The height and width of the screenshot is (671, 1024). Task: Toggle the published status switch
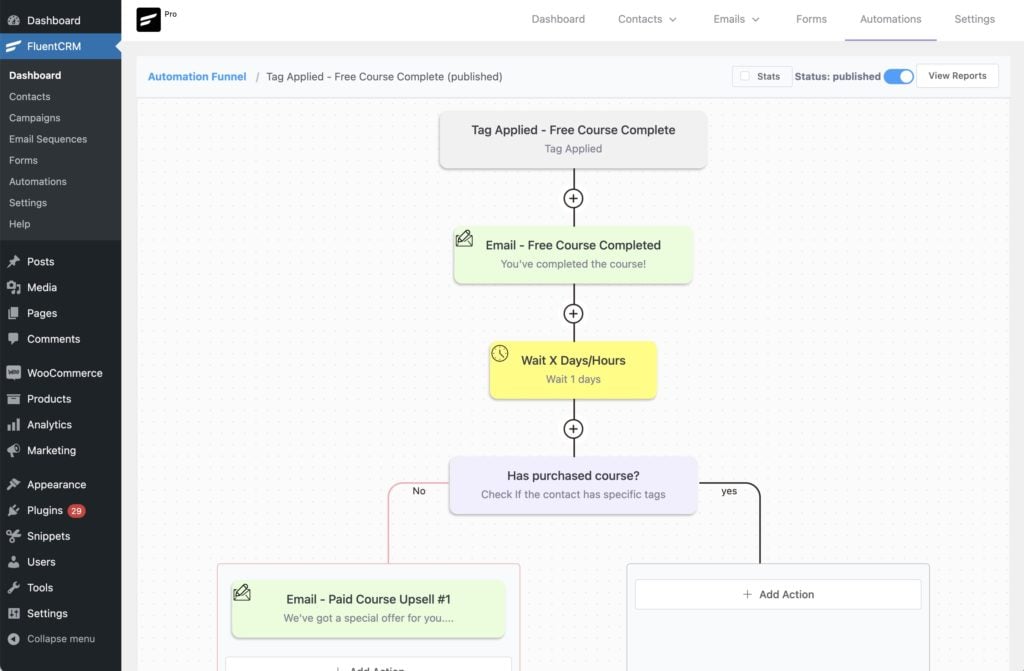click(x=899, y=76)
